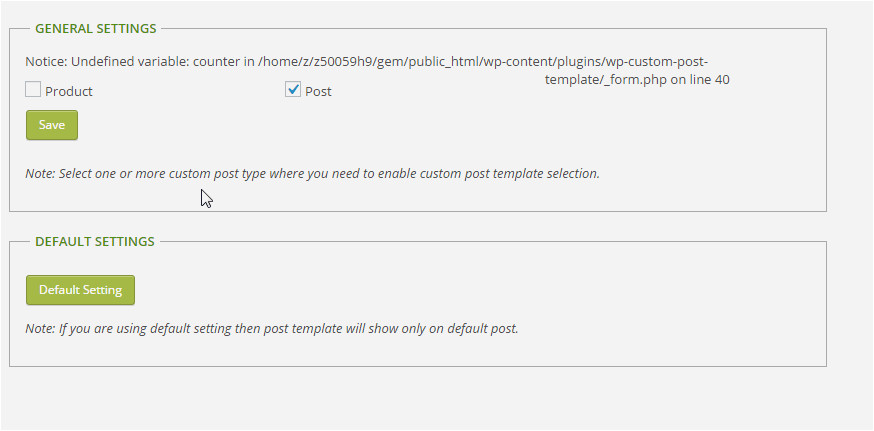Click the Product checkbox label text
Viewport: 874px width, 431px height.
pos(69,91)
